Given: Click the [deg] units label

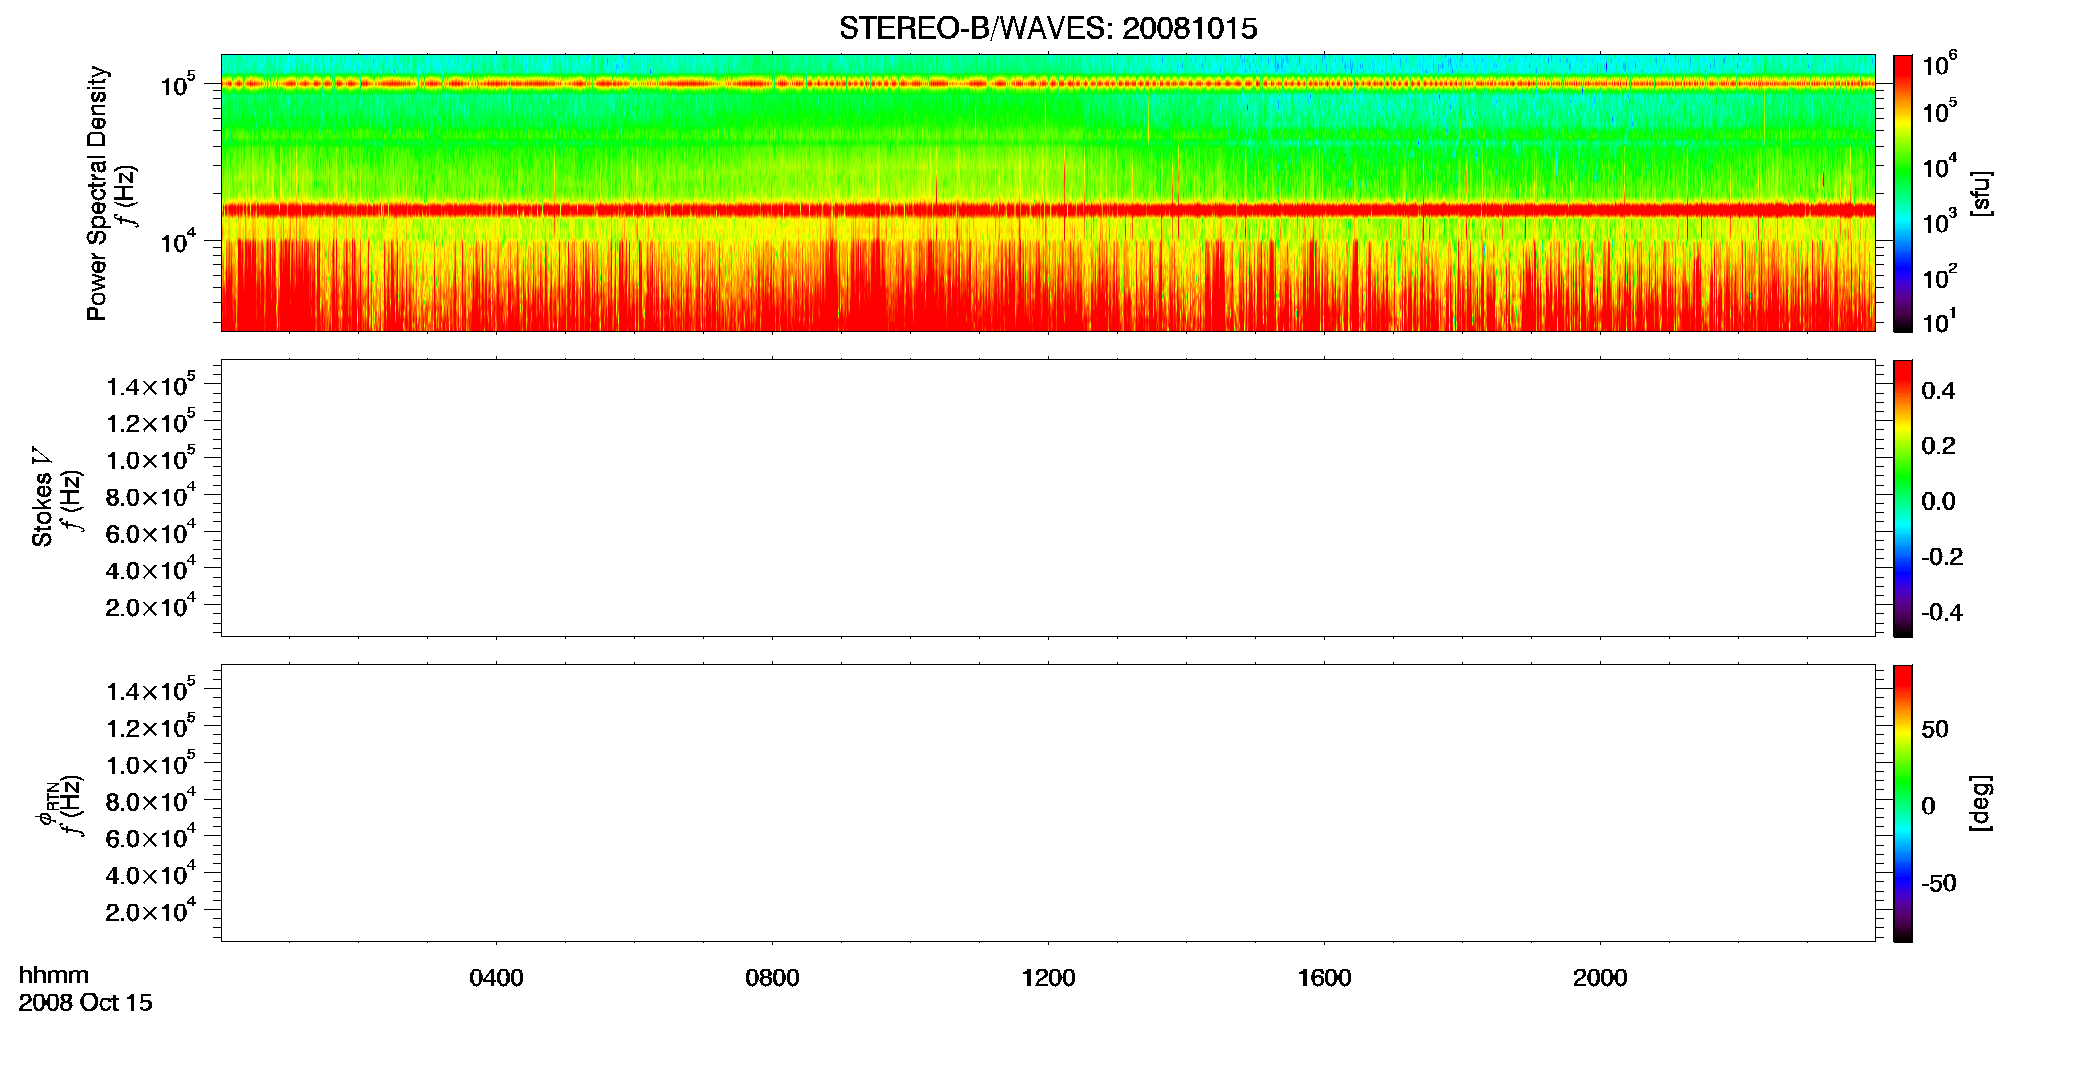Looking at the screenshot, I should coord(1980,803).
